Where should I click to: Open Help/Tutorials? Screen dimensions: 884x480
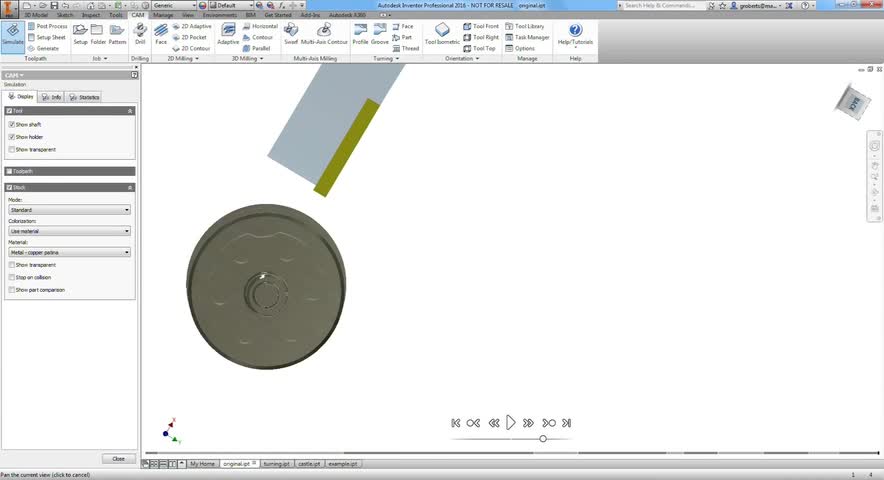pos(575,34)
